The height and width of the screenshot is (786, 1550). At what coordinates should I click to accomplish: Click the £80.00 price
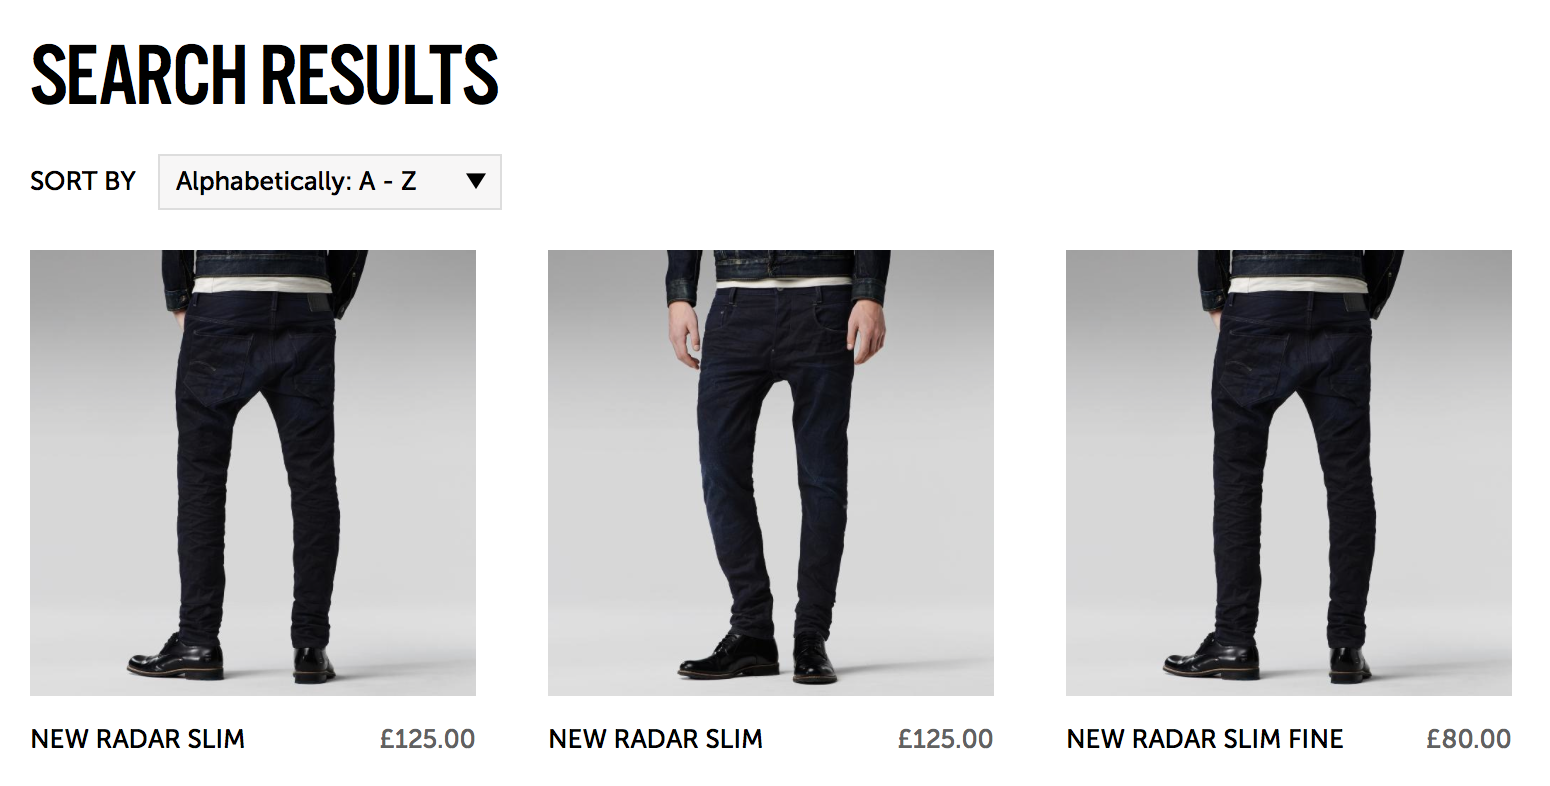pyautogui.click(x=1469, y=740)
